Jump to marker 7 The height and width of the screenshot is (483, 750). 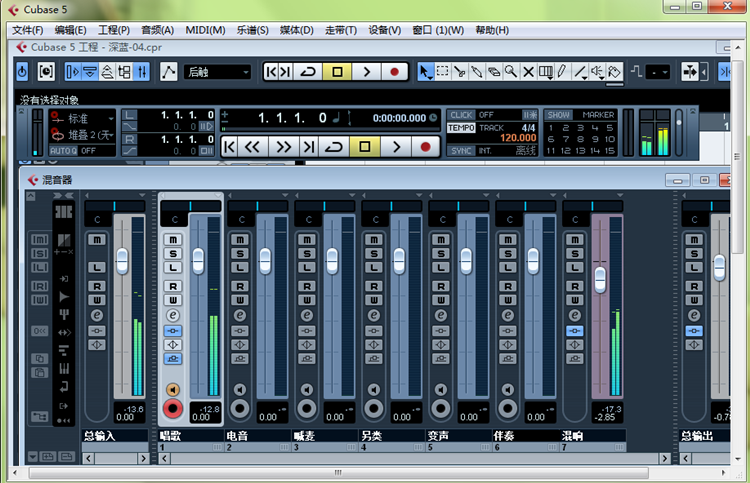coord(565,139)
